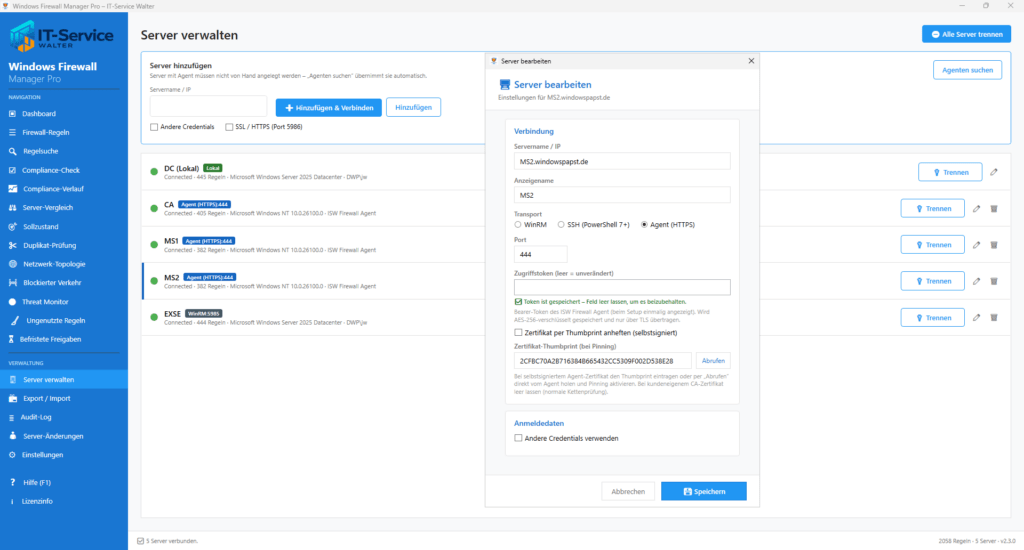This screenshot has height=550, width=1024.
Task: Choose SSH (PowerShell 7+) transport
Action: pyautogui.click(x=561, y=225)
